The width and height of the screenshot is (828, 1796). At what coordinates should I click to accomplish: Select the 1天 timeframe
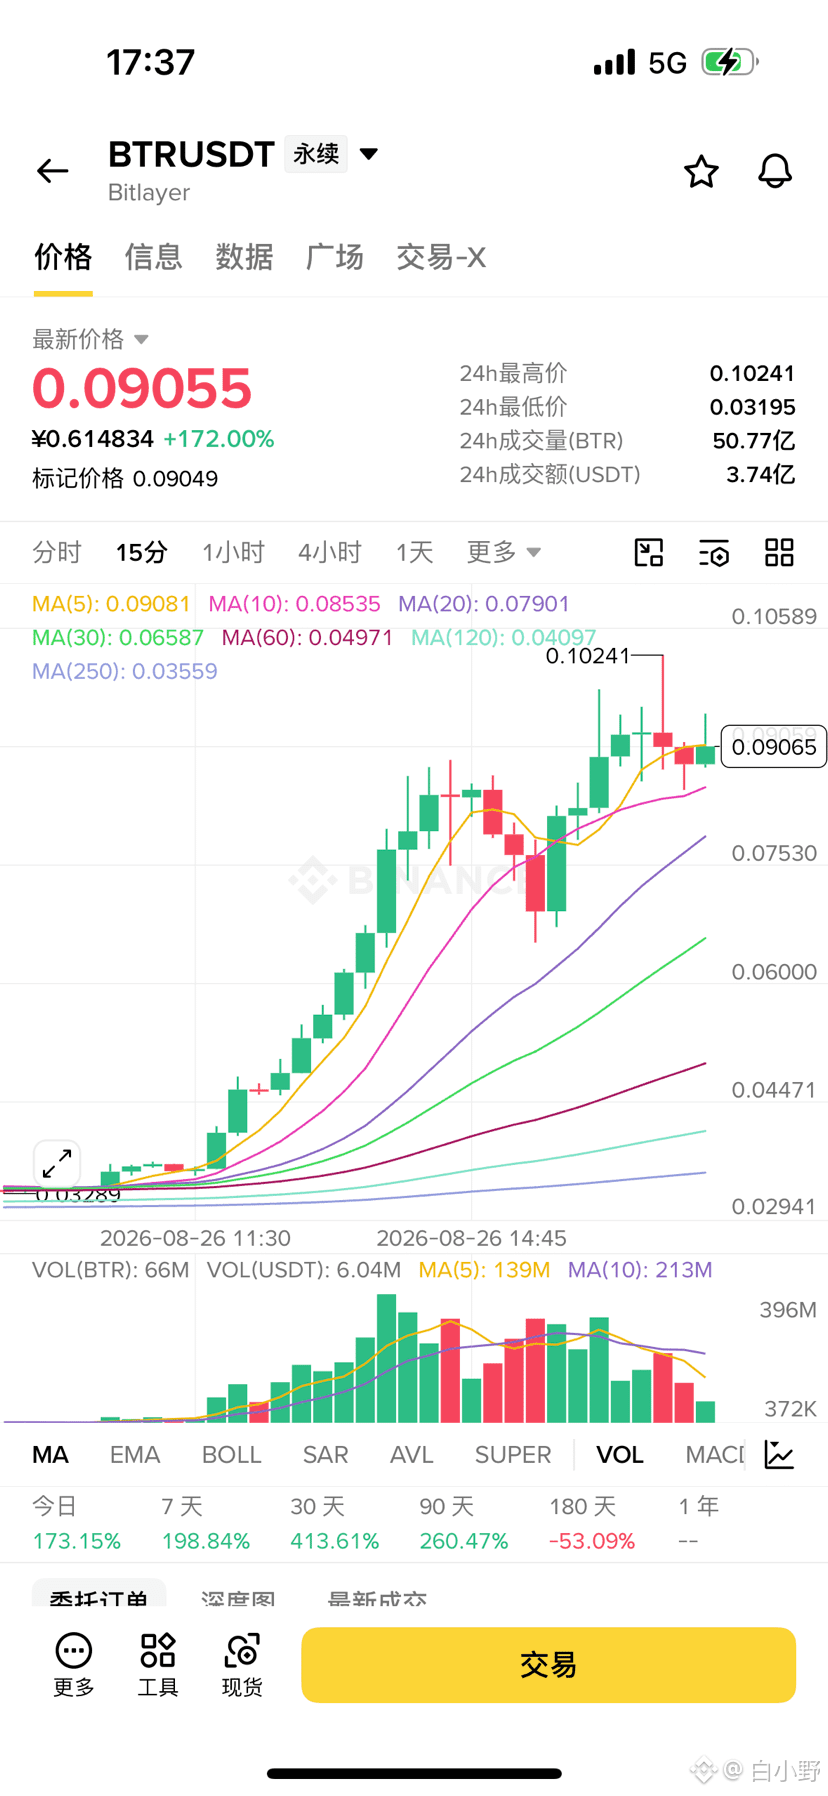(x=414, y=552)
